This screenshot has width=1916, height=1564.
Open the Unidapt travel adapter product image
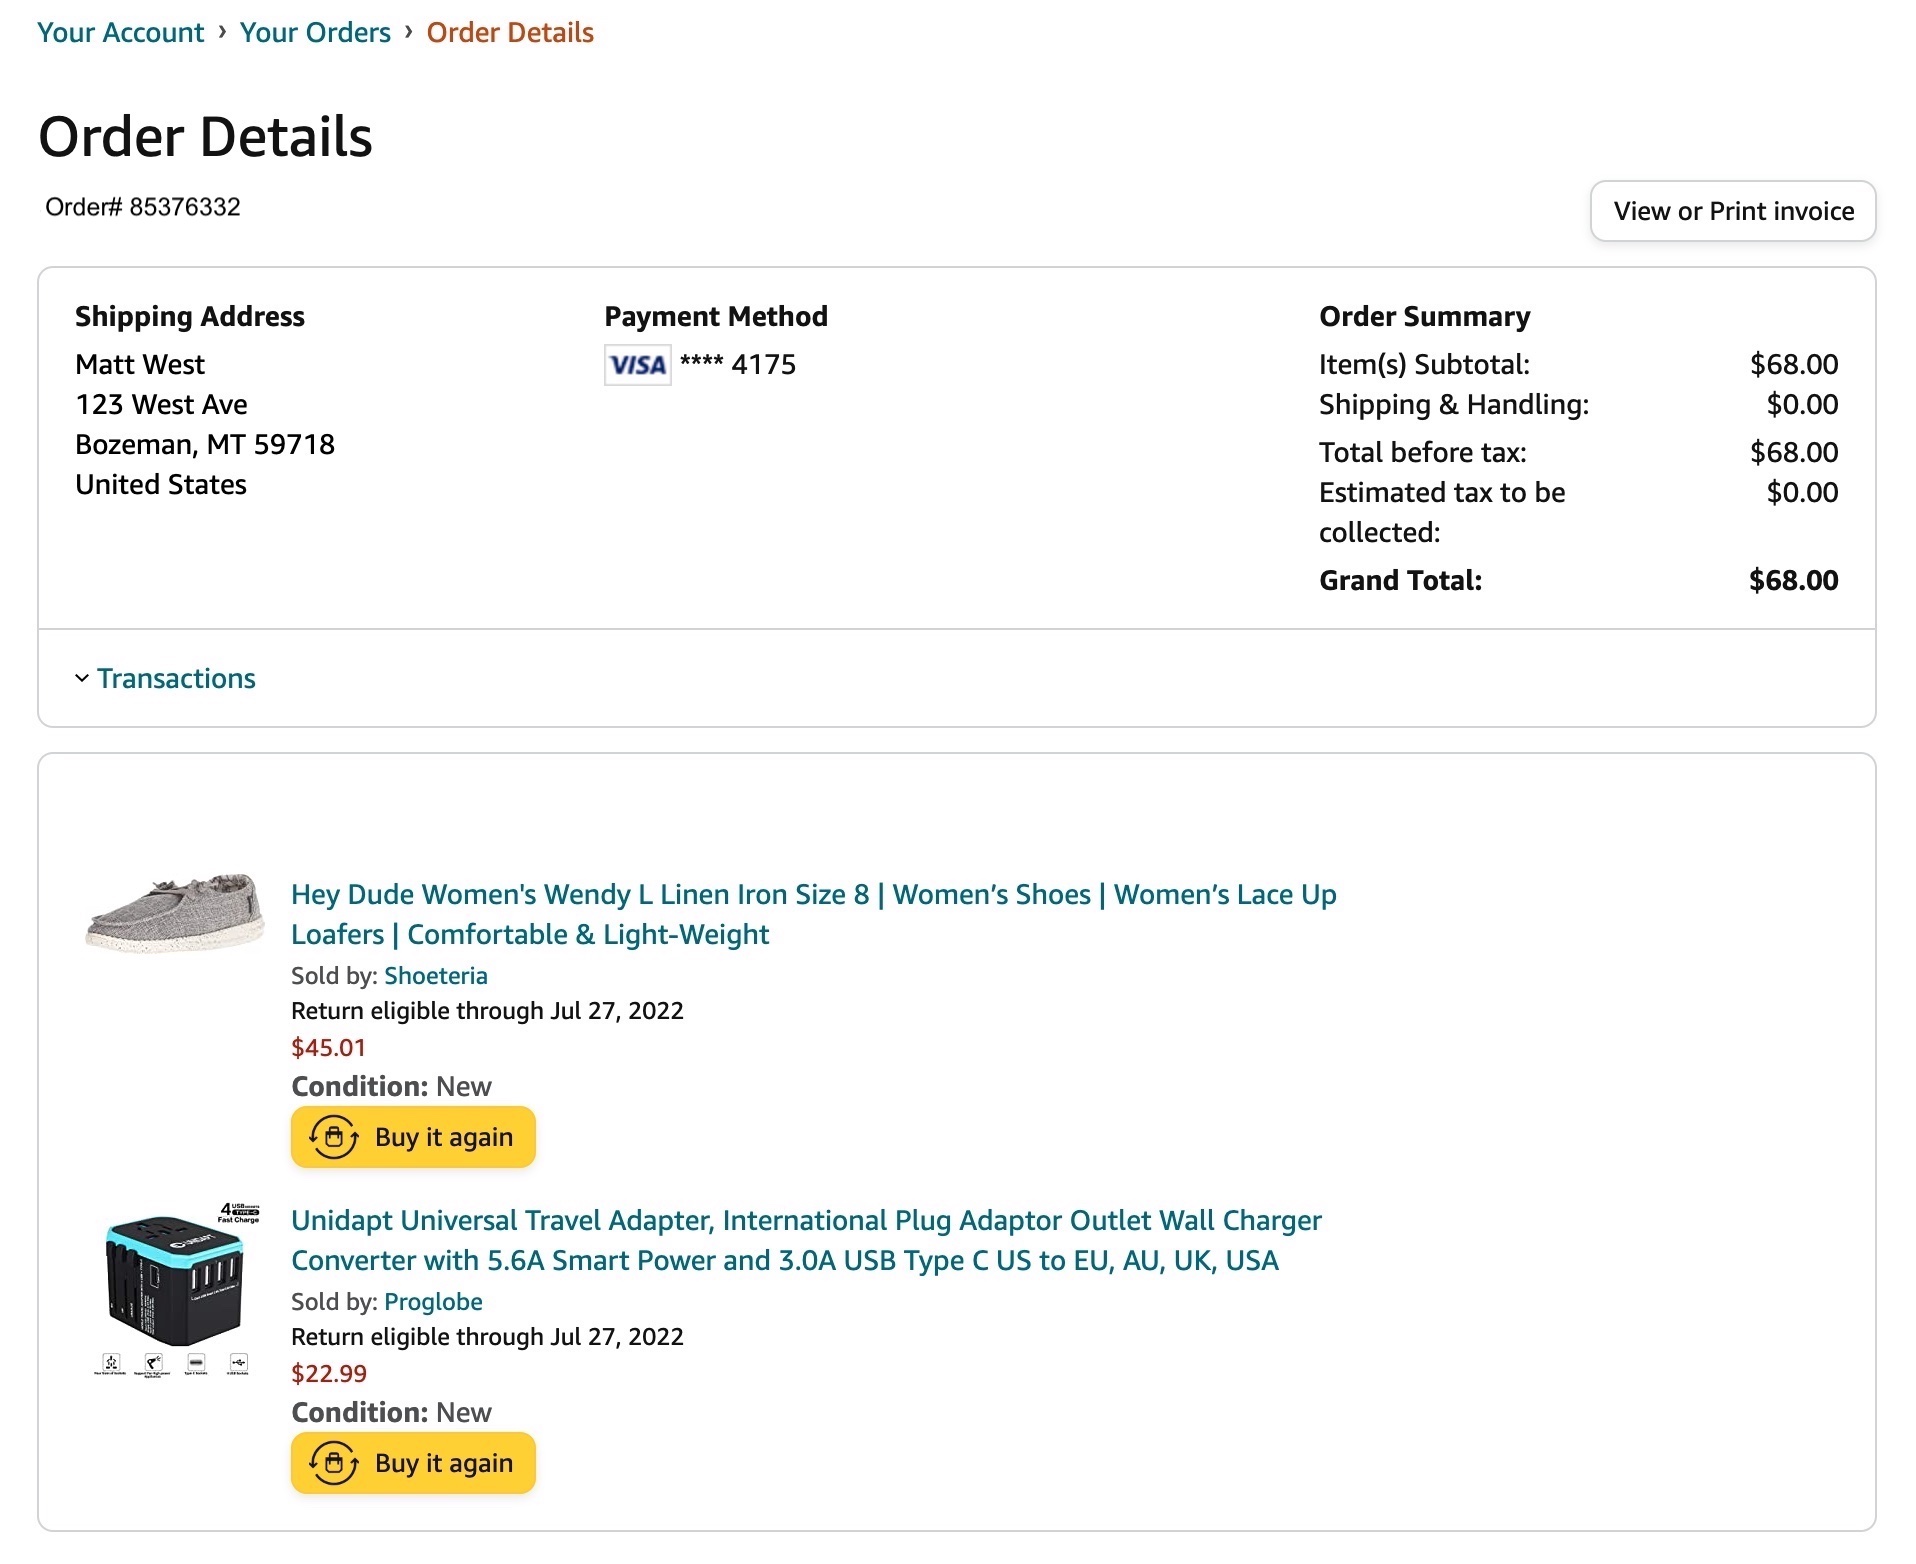click(x=175, y=1290)
